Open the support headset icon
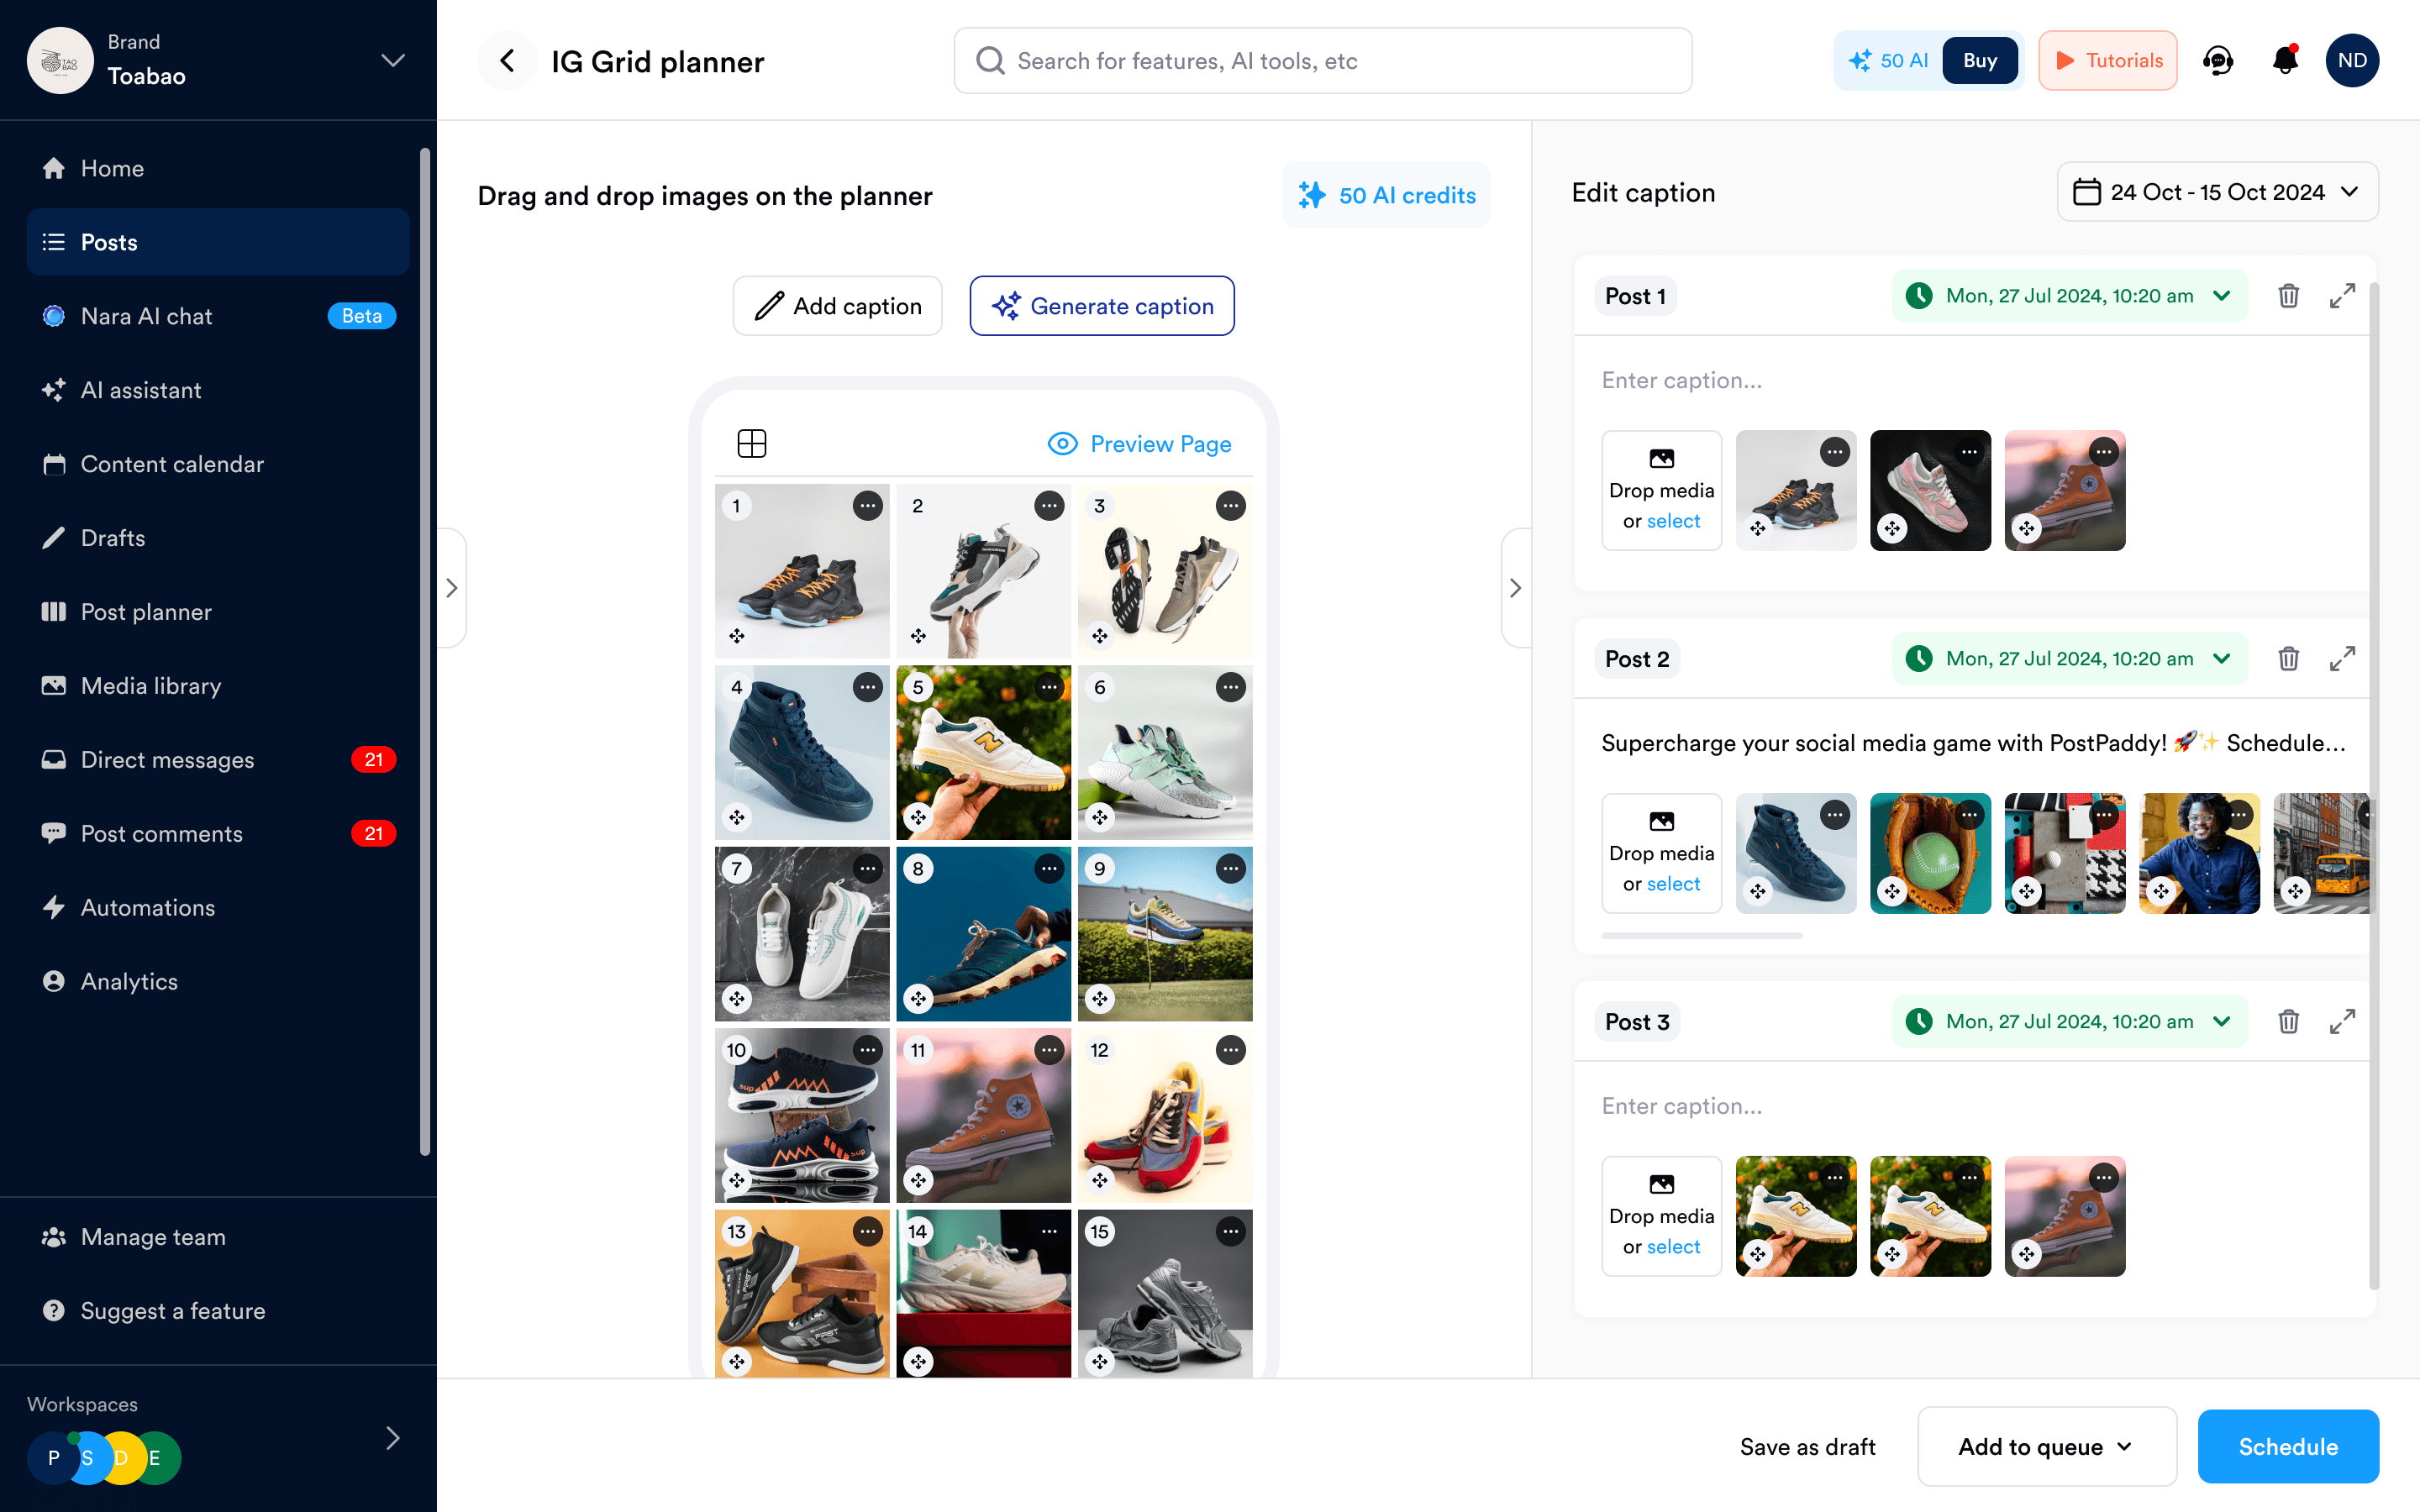The image size is (2420, 1512). click(2218, 61)
